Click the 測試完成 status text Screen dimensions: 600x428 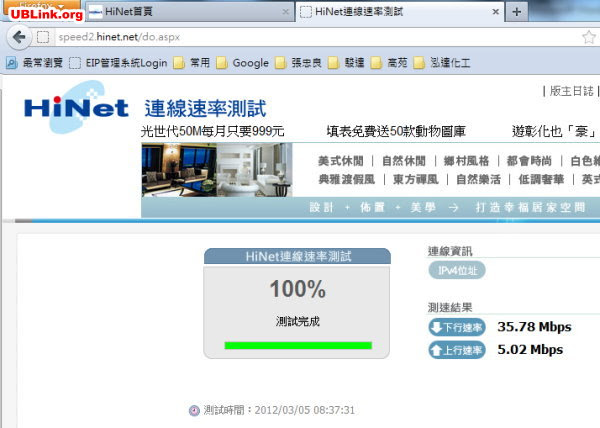tap(298, 321)
